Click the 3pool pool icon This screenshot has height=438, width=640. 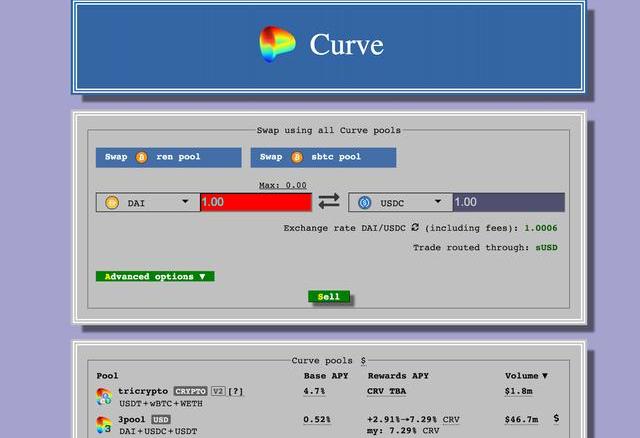[x=104, y=424]
